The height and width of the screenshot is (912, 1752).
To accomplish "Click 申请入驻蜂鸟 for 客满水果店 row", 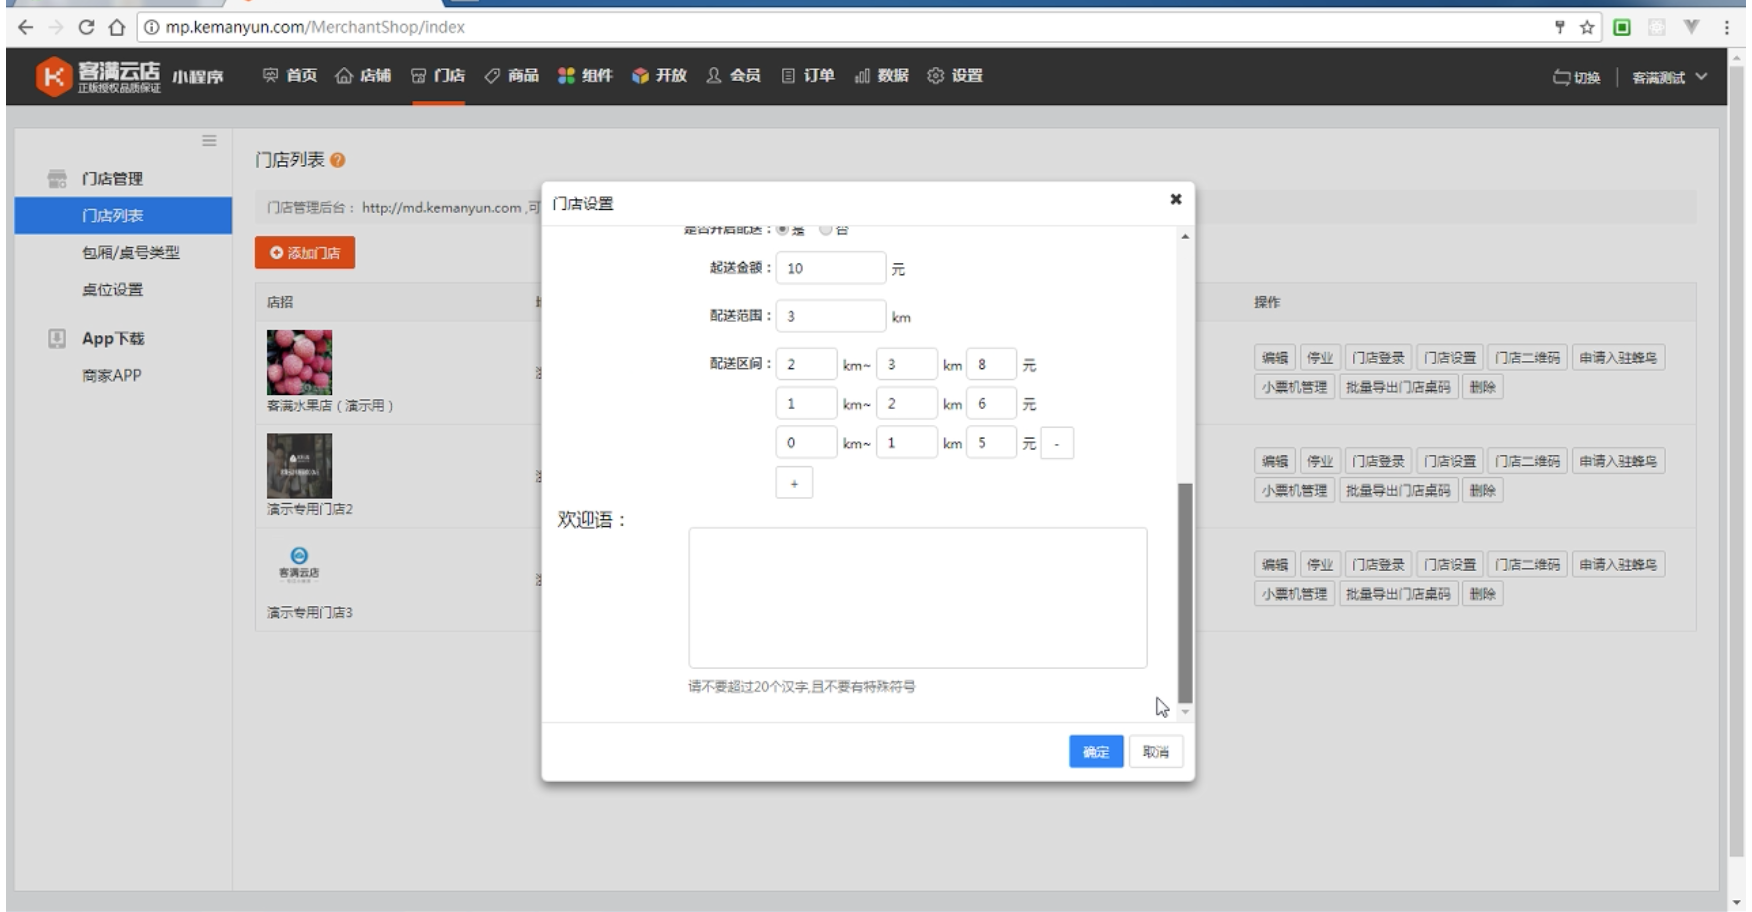I will coord(1618,358).
